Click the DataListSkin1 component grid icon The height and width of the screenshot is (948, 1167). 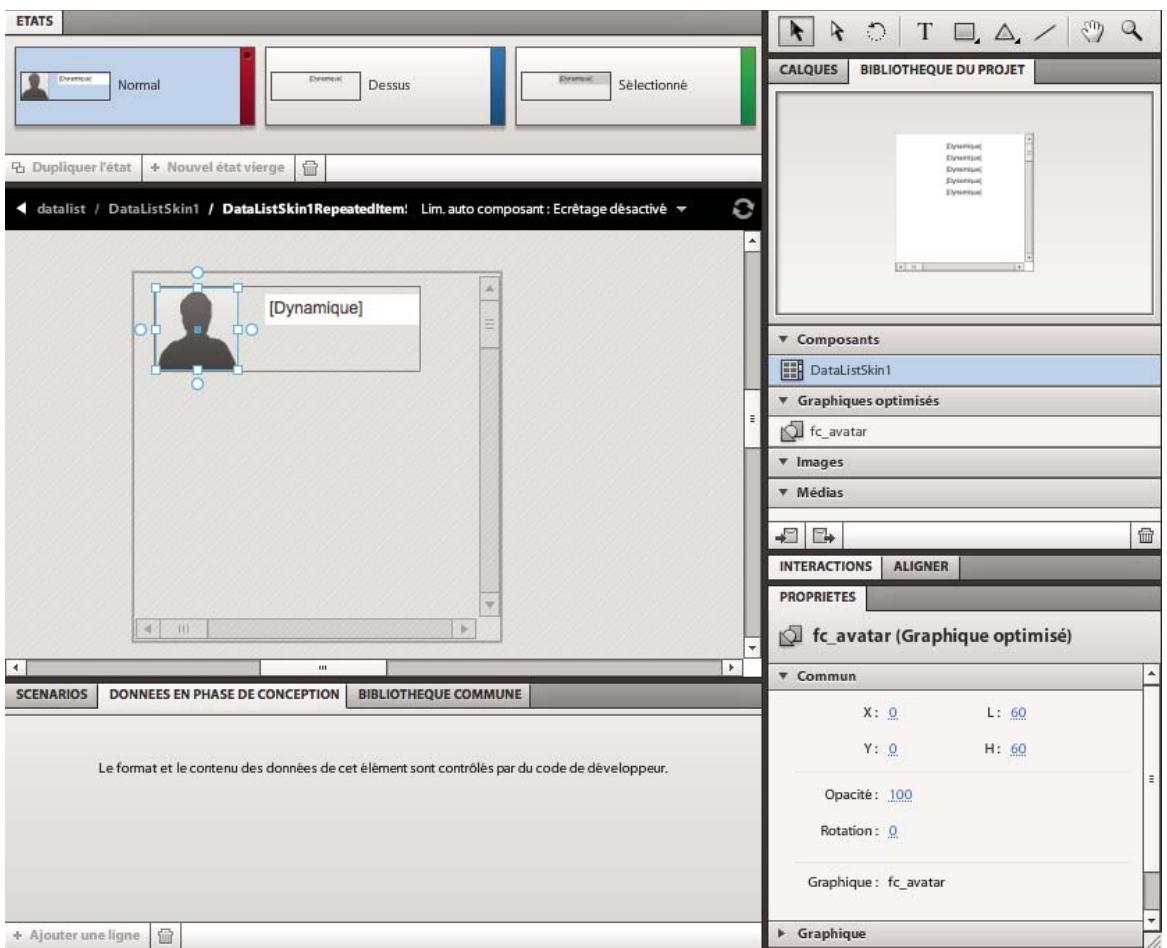(791, 370)
